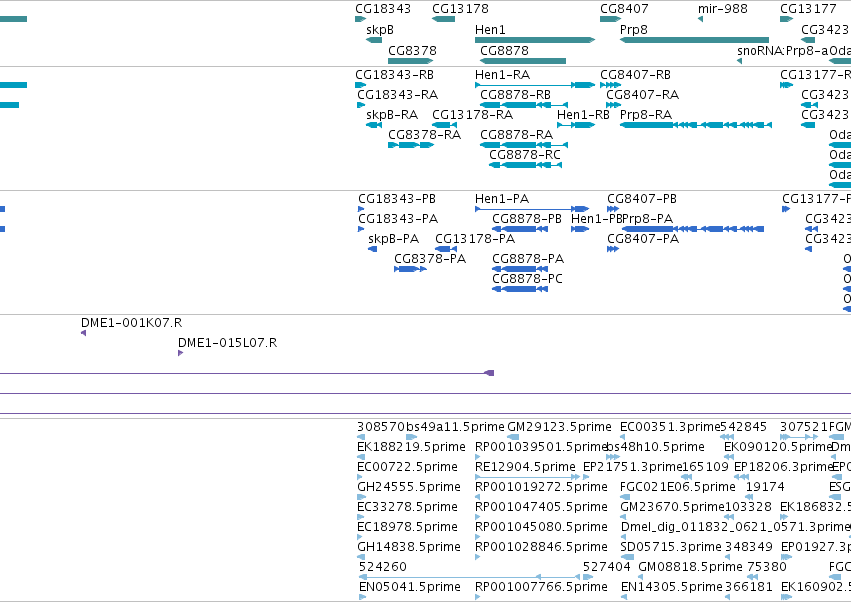The width and height of the screenshot is (851, 602).
Task: Open the RP001007766.5prime EST
Action: pos(541,588)
